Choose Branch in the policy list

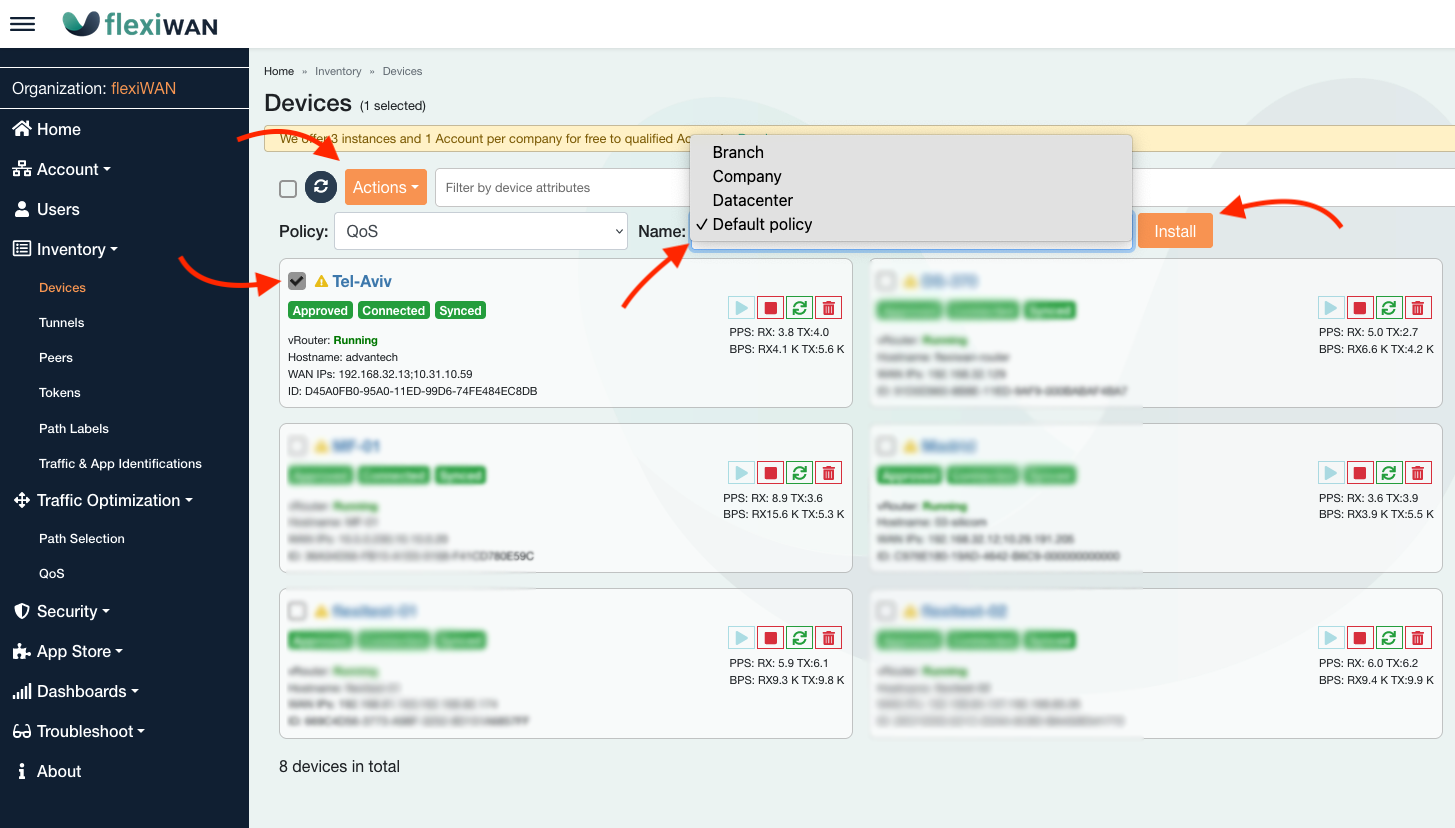[x=738, y=152]
